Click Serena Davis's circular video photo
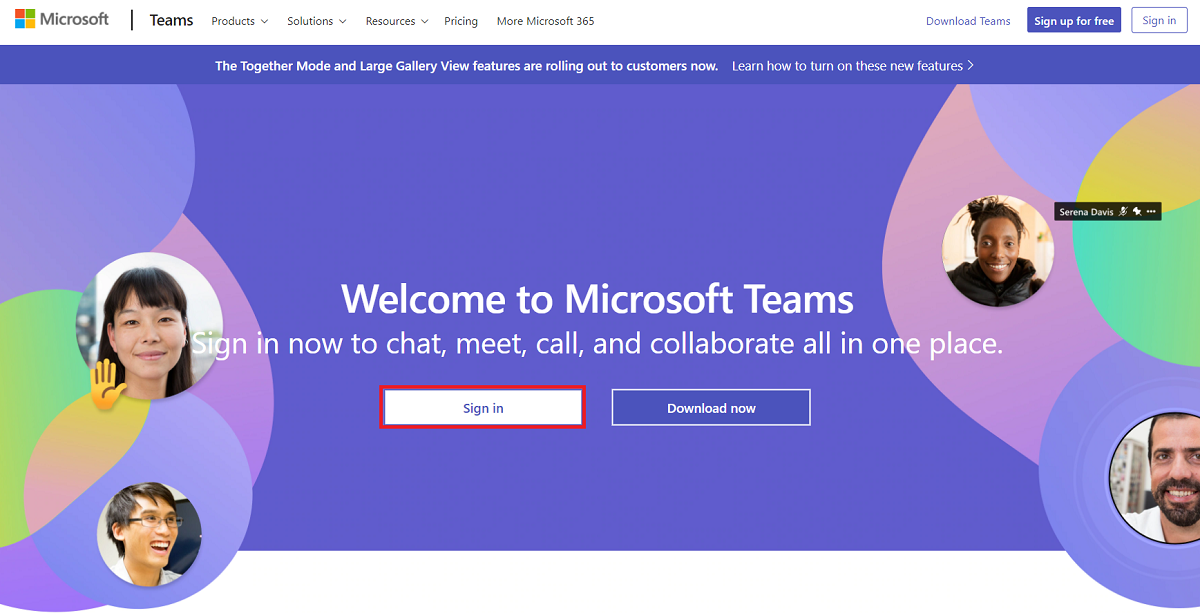 (998, 250)
